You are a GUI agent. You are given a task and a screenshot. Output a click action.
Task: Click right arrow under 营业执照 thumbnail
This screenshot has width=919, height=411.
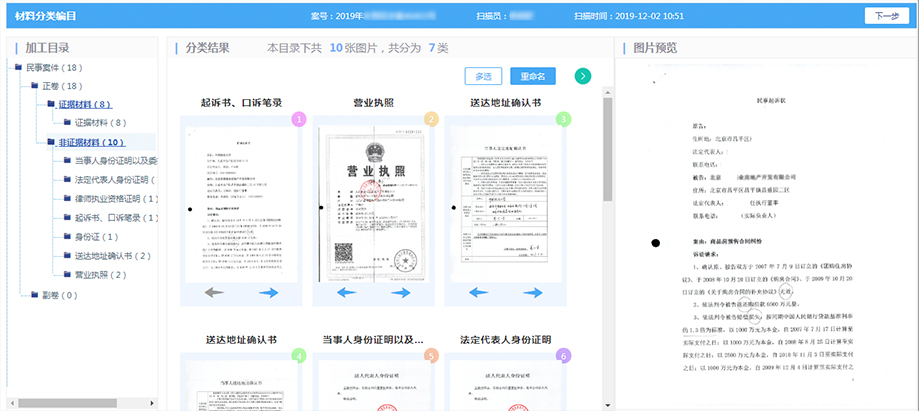[x=401, y=293]
